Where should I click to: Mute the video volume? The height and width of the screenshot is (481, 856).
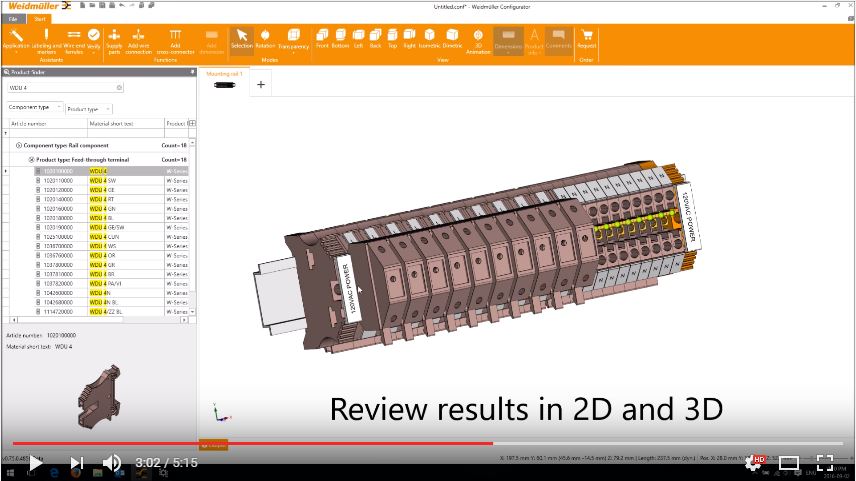click(x=111, y=463)
